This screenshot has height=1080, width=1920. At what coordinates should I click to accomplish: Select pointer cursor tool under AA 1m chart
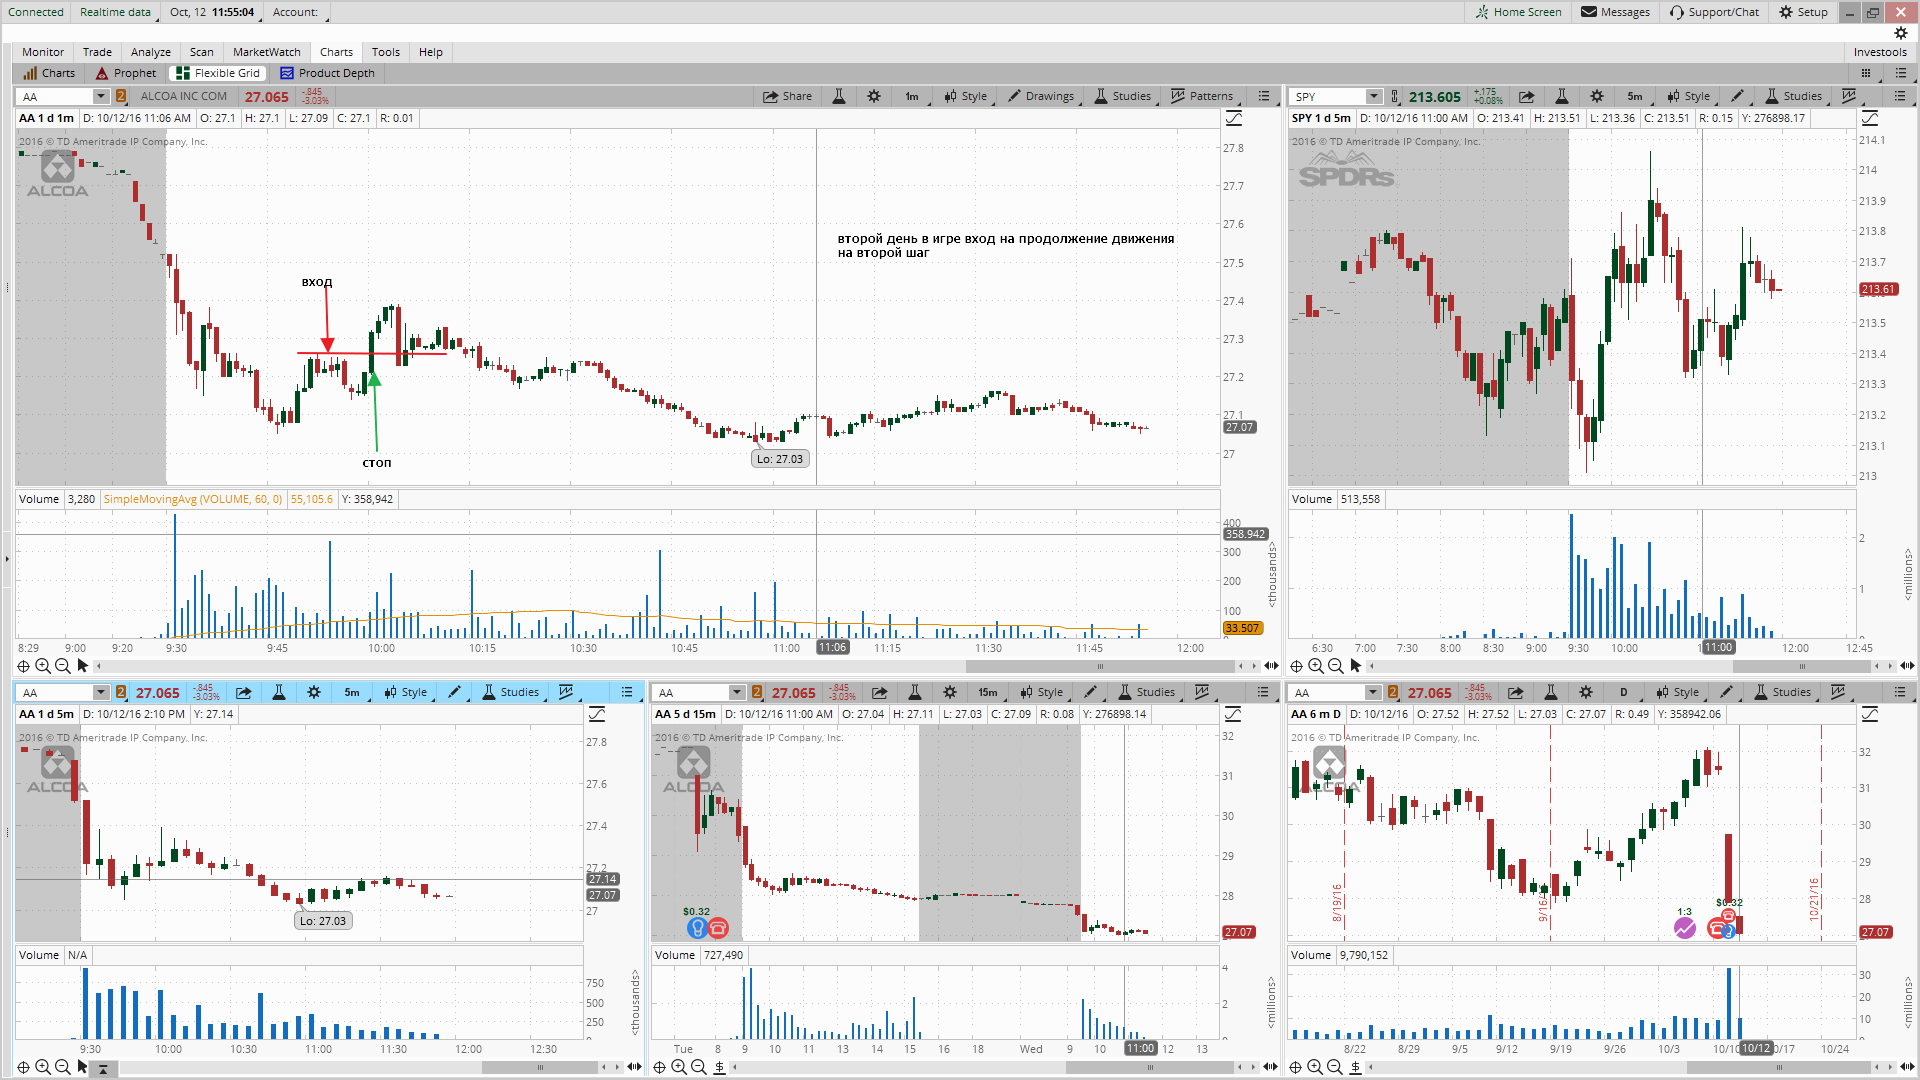[x=83, y=666]
